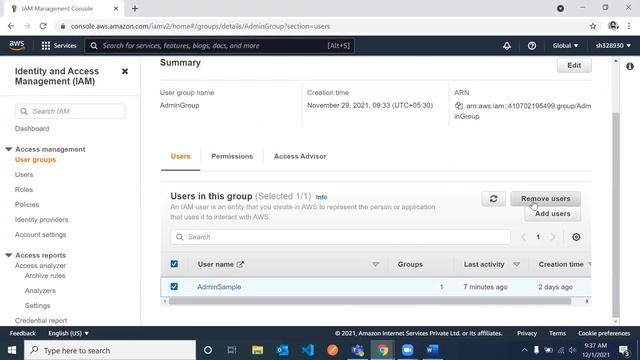
Task: Open Users in the sidebar
Action: (x=24, y=175)
